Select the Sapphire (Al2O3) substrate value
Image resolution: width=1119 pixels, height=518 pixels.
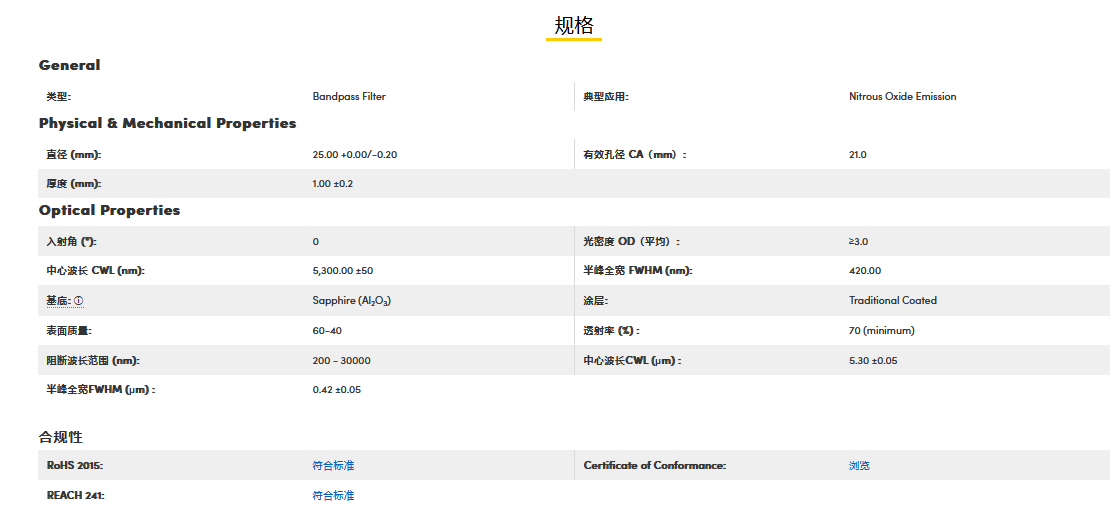click(x=351, y=301)
